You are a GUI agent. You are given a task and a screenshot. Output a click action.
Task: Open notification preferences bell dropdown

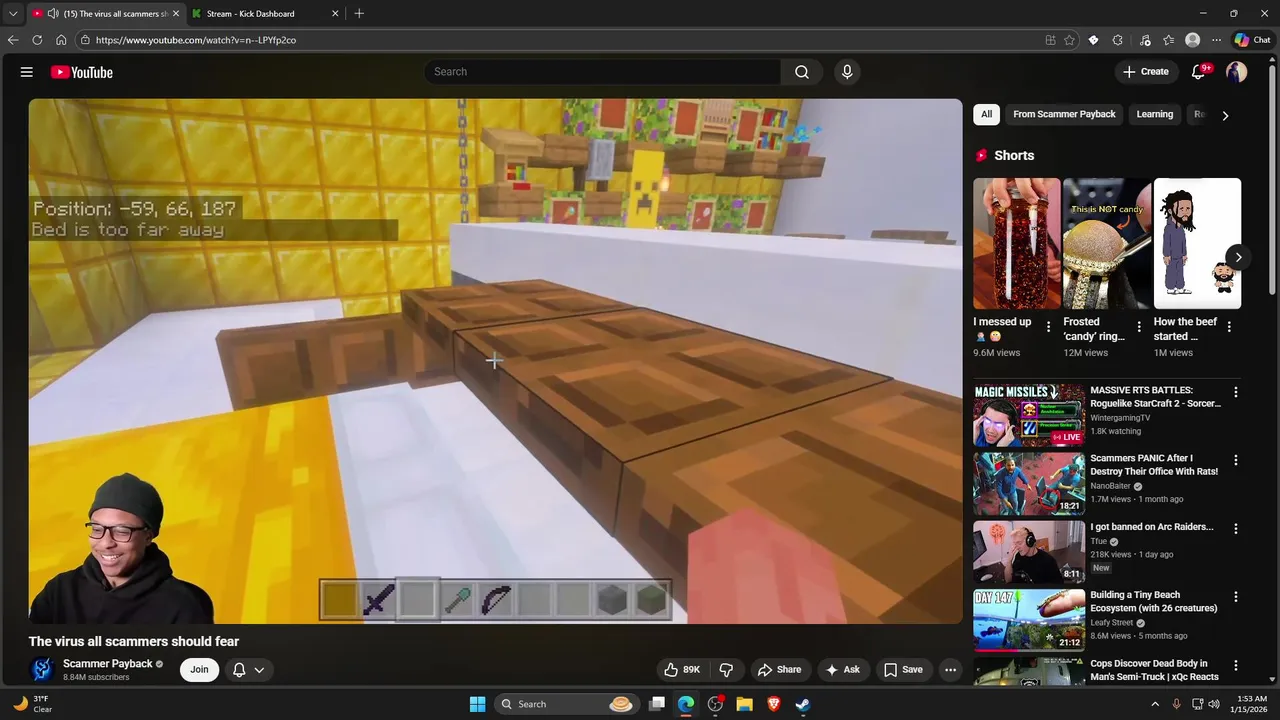point(248,670)
